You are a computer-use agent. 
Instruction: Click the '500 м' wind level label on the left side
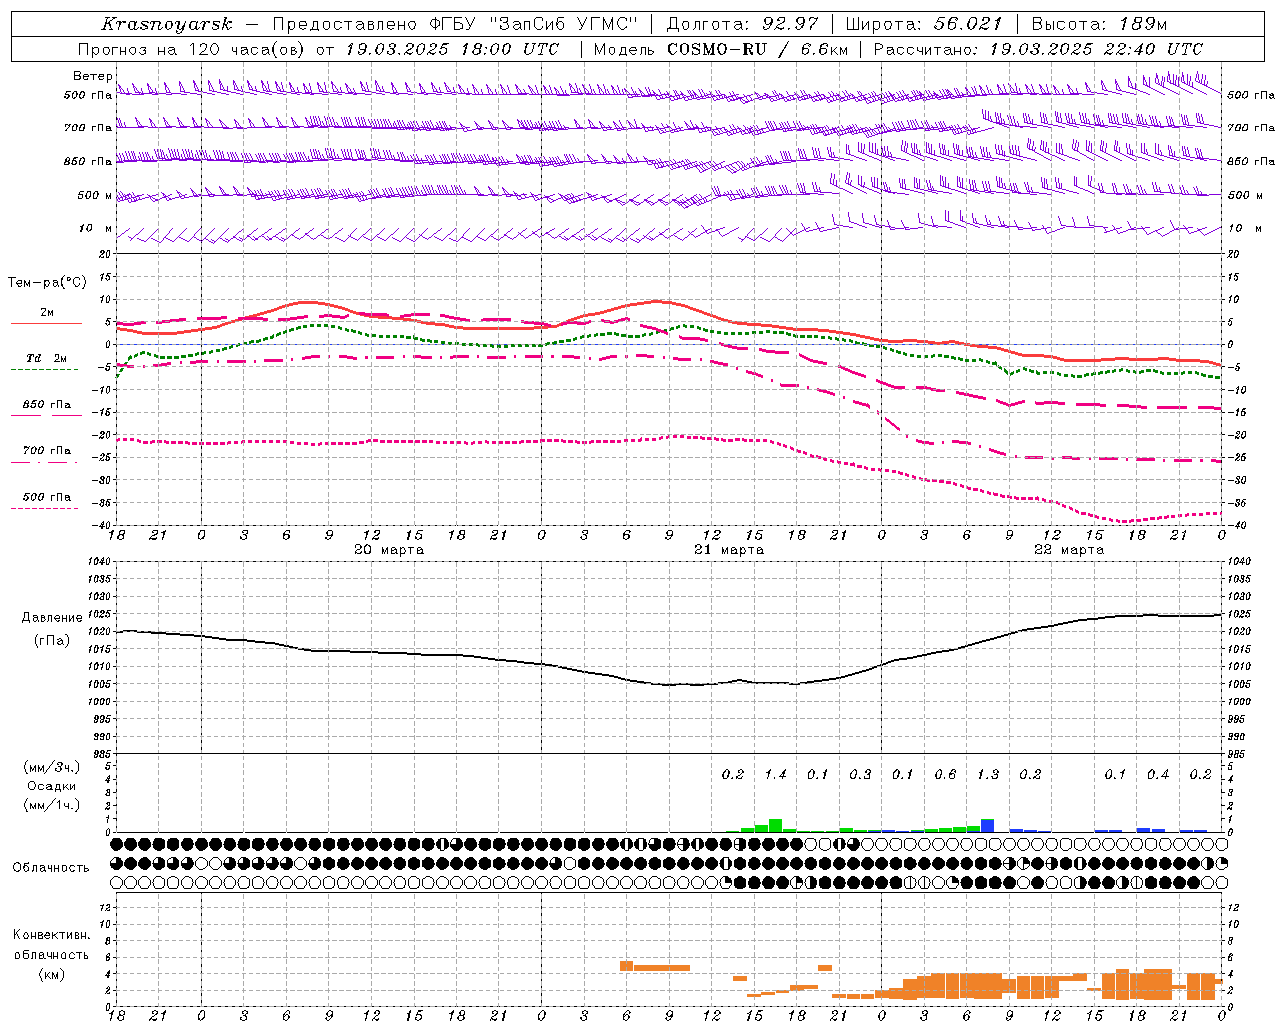(94, 195)
